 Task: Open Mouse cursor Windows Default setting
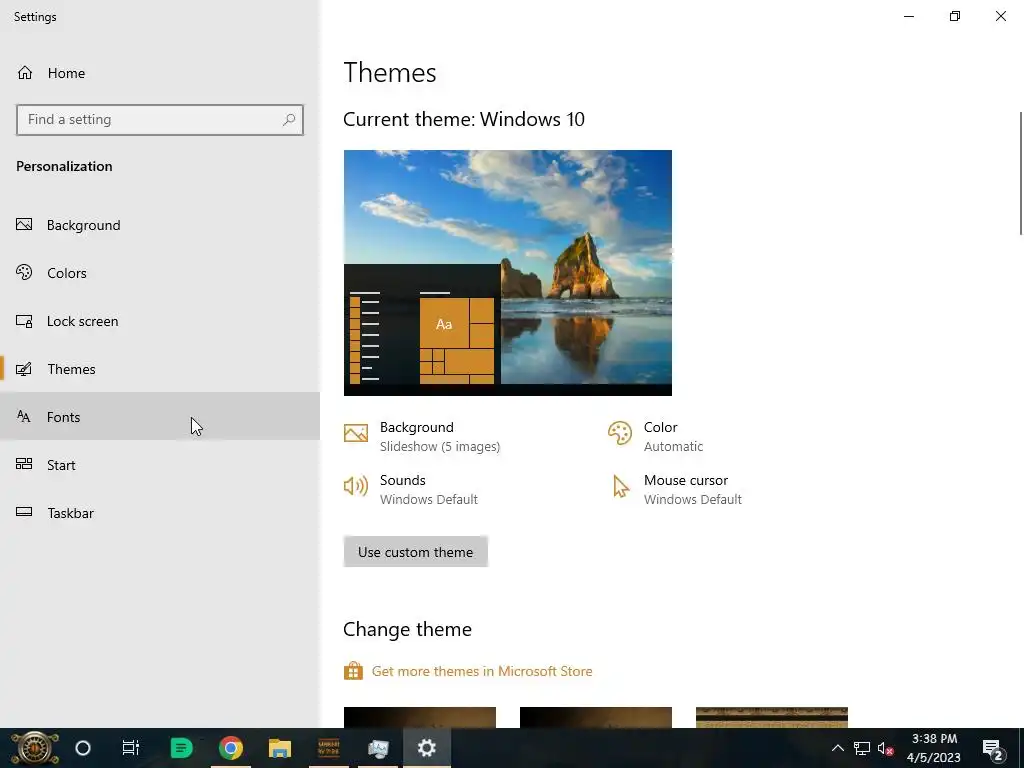pyautogui.click(x=675, y=489)
